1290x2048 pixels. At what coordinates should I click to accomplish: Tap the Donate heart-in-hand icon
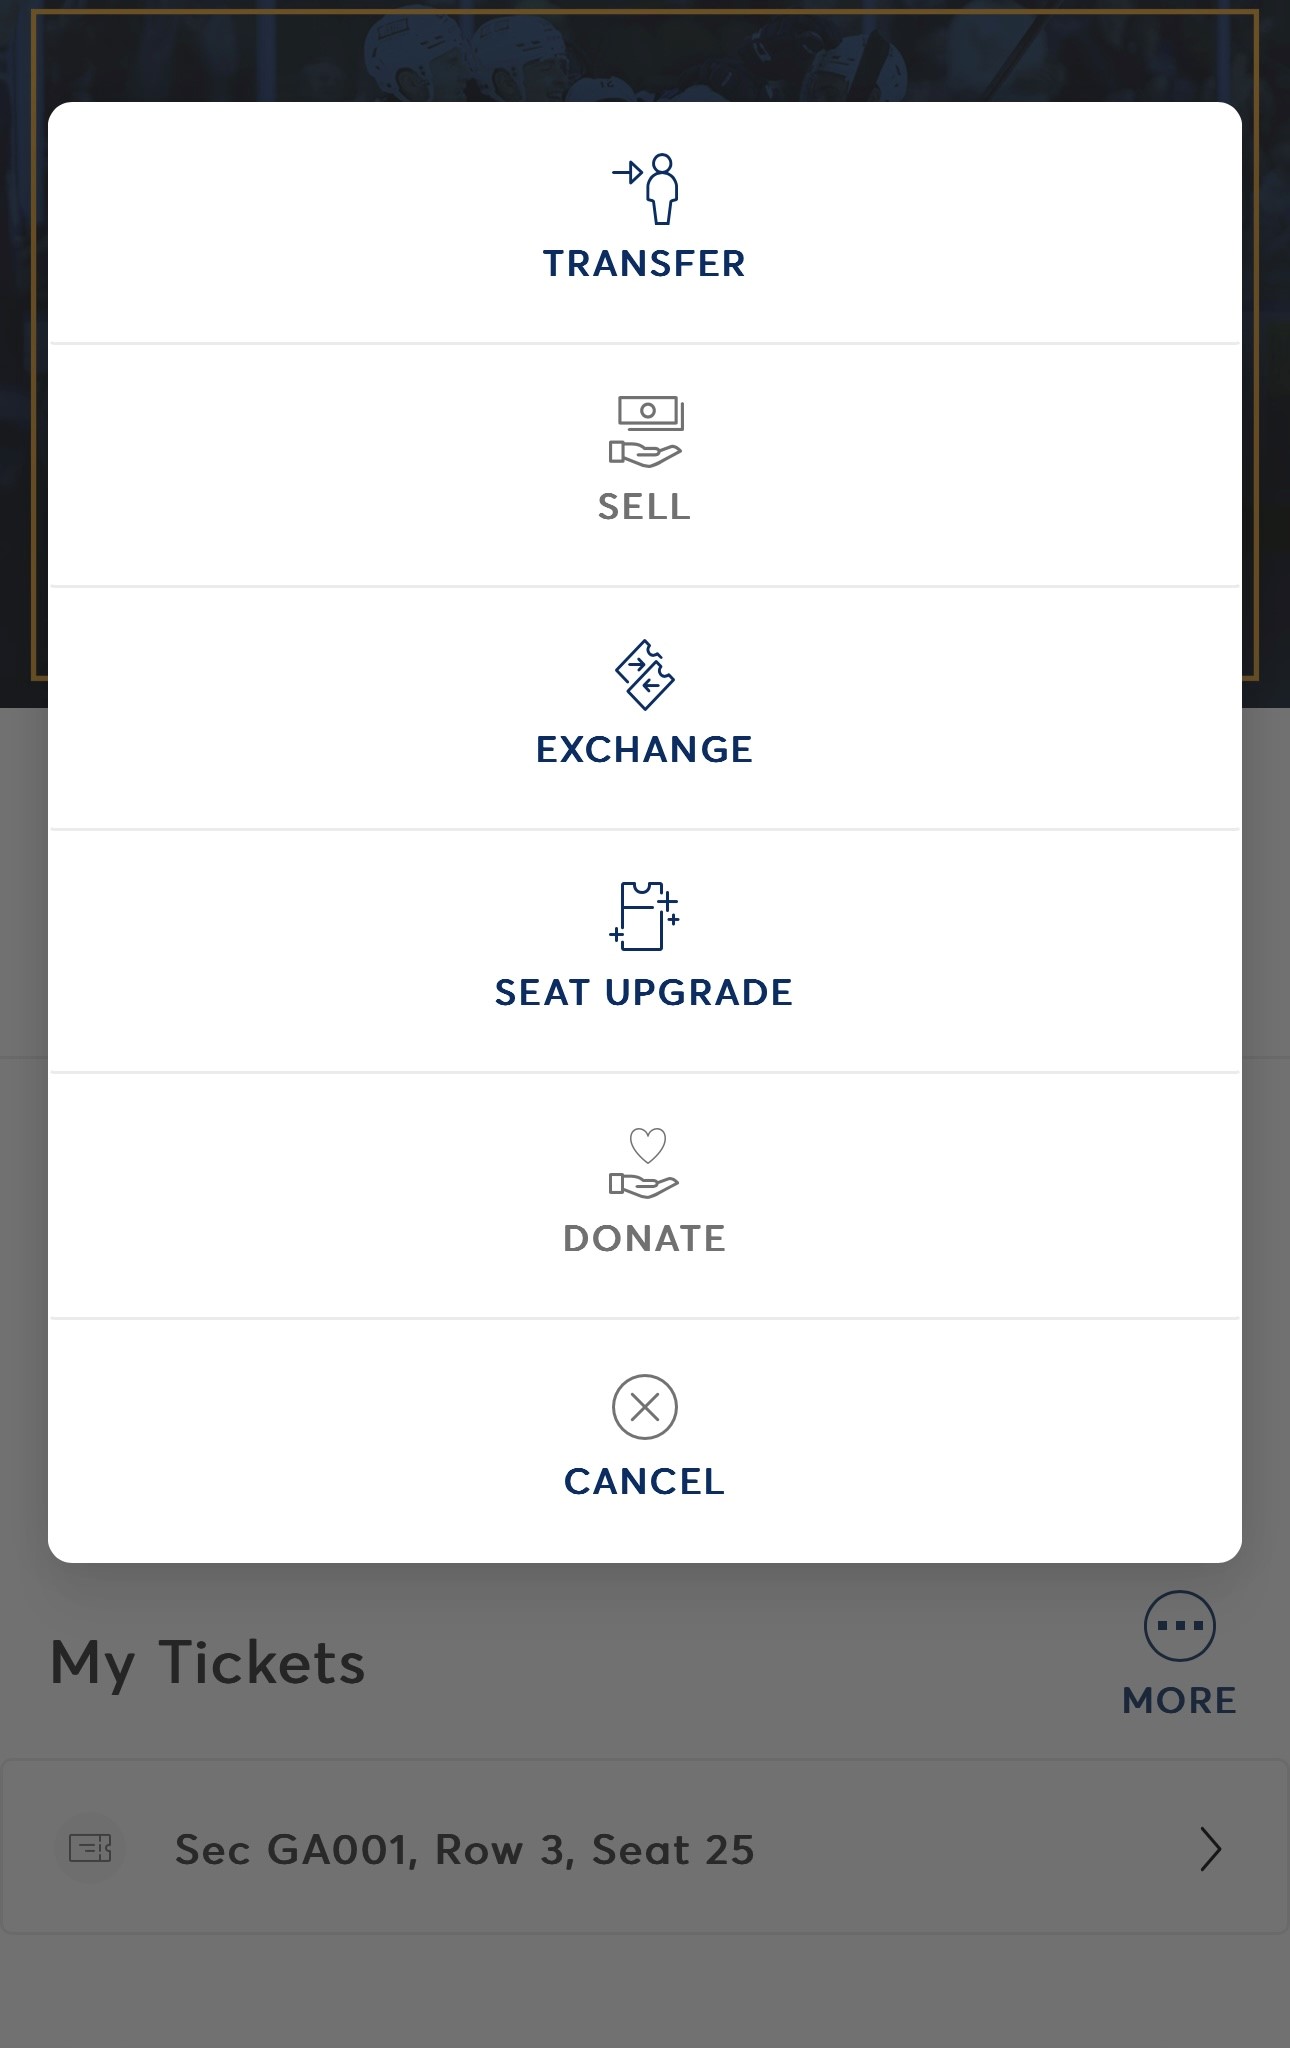(645, 1162)
